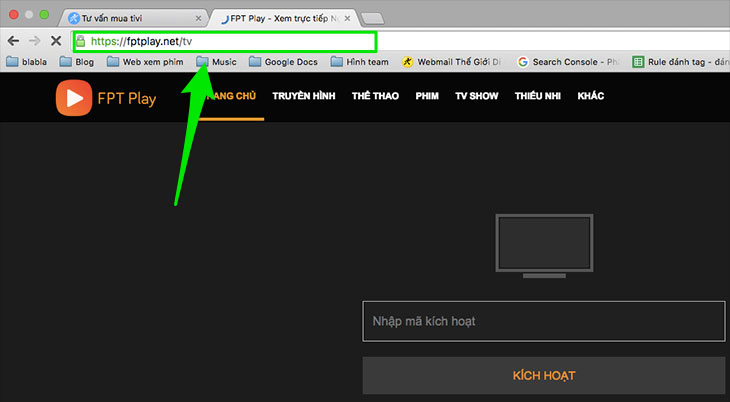Open a new browser tab
The width and height of the screenshot is (730, 402).
tap(372, 18)
